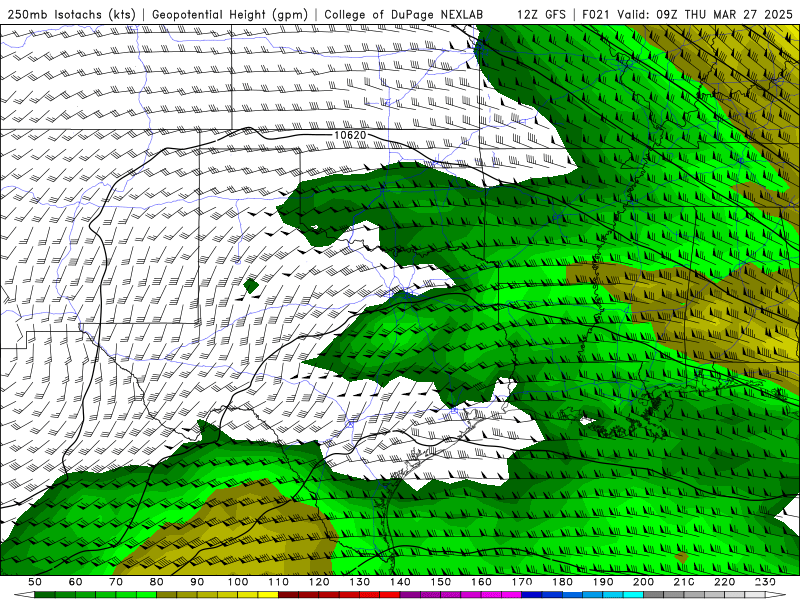Click the legend value 90
800x600 pixels.
point(197,582)
